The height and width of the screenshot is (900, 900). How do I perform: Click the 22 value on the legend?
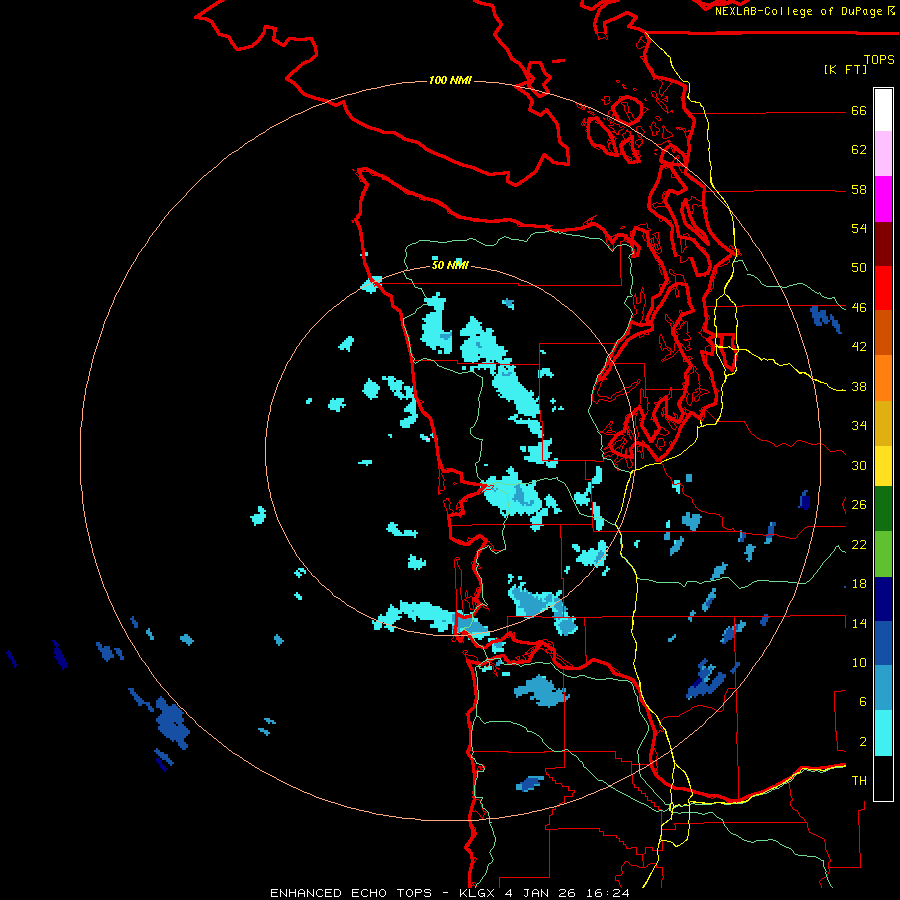tap(859, 545)
